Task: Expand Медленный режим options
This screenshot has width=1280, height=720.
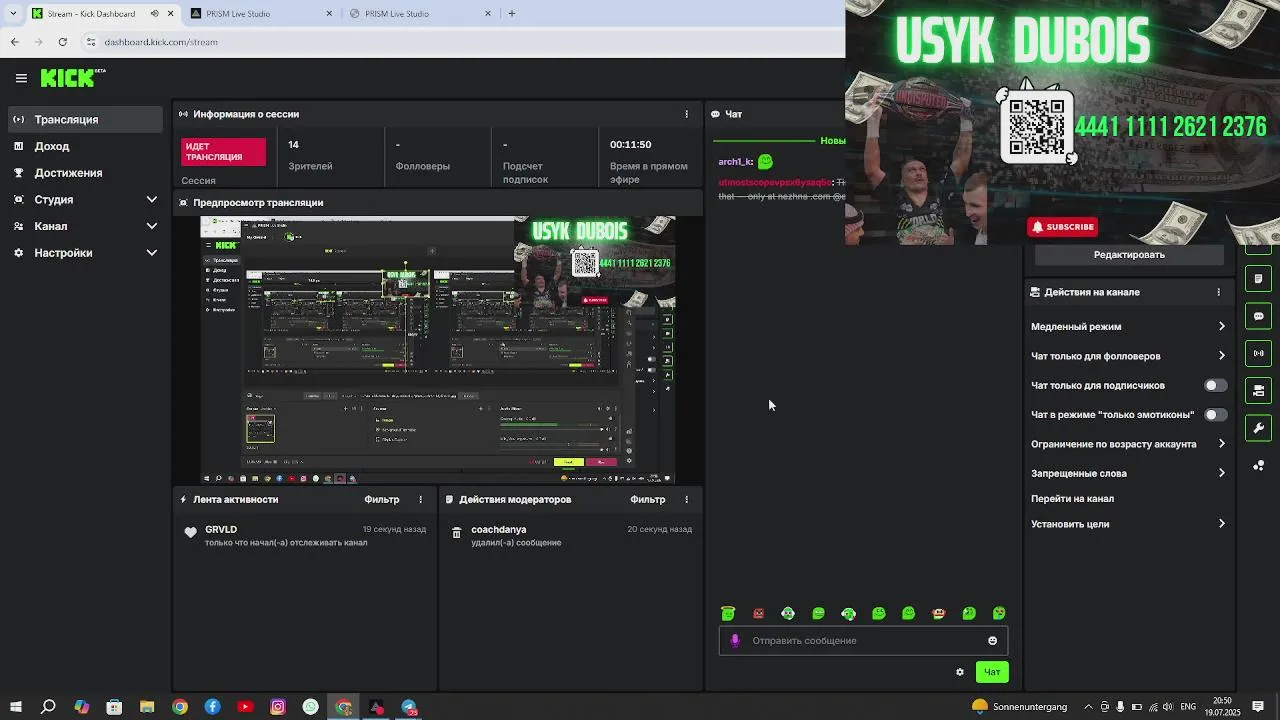Action: click(x=1128, y=326)
